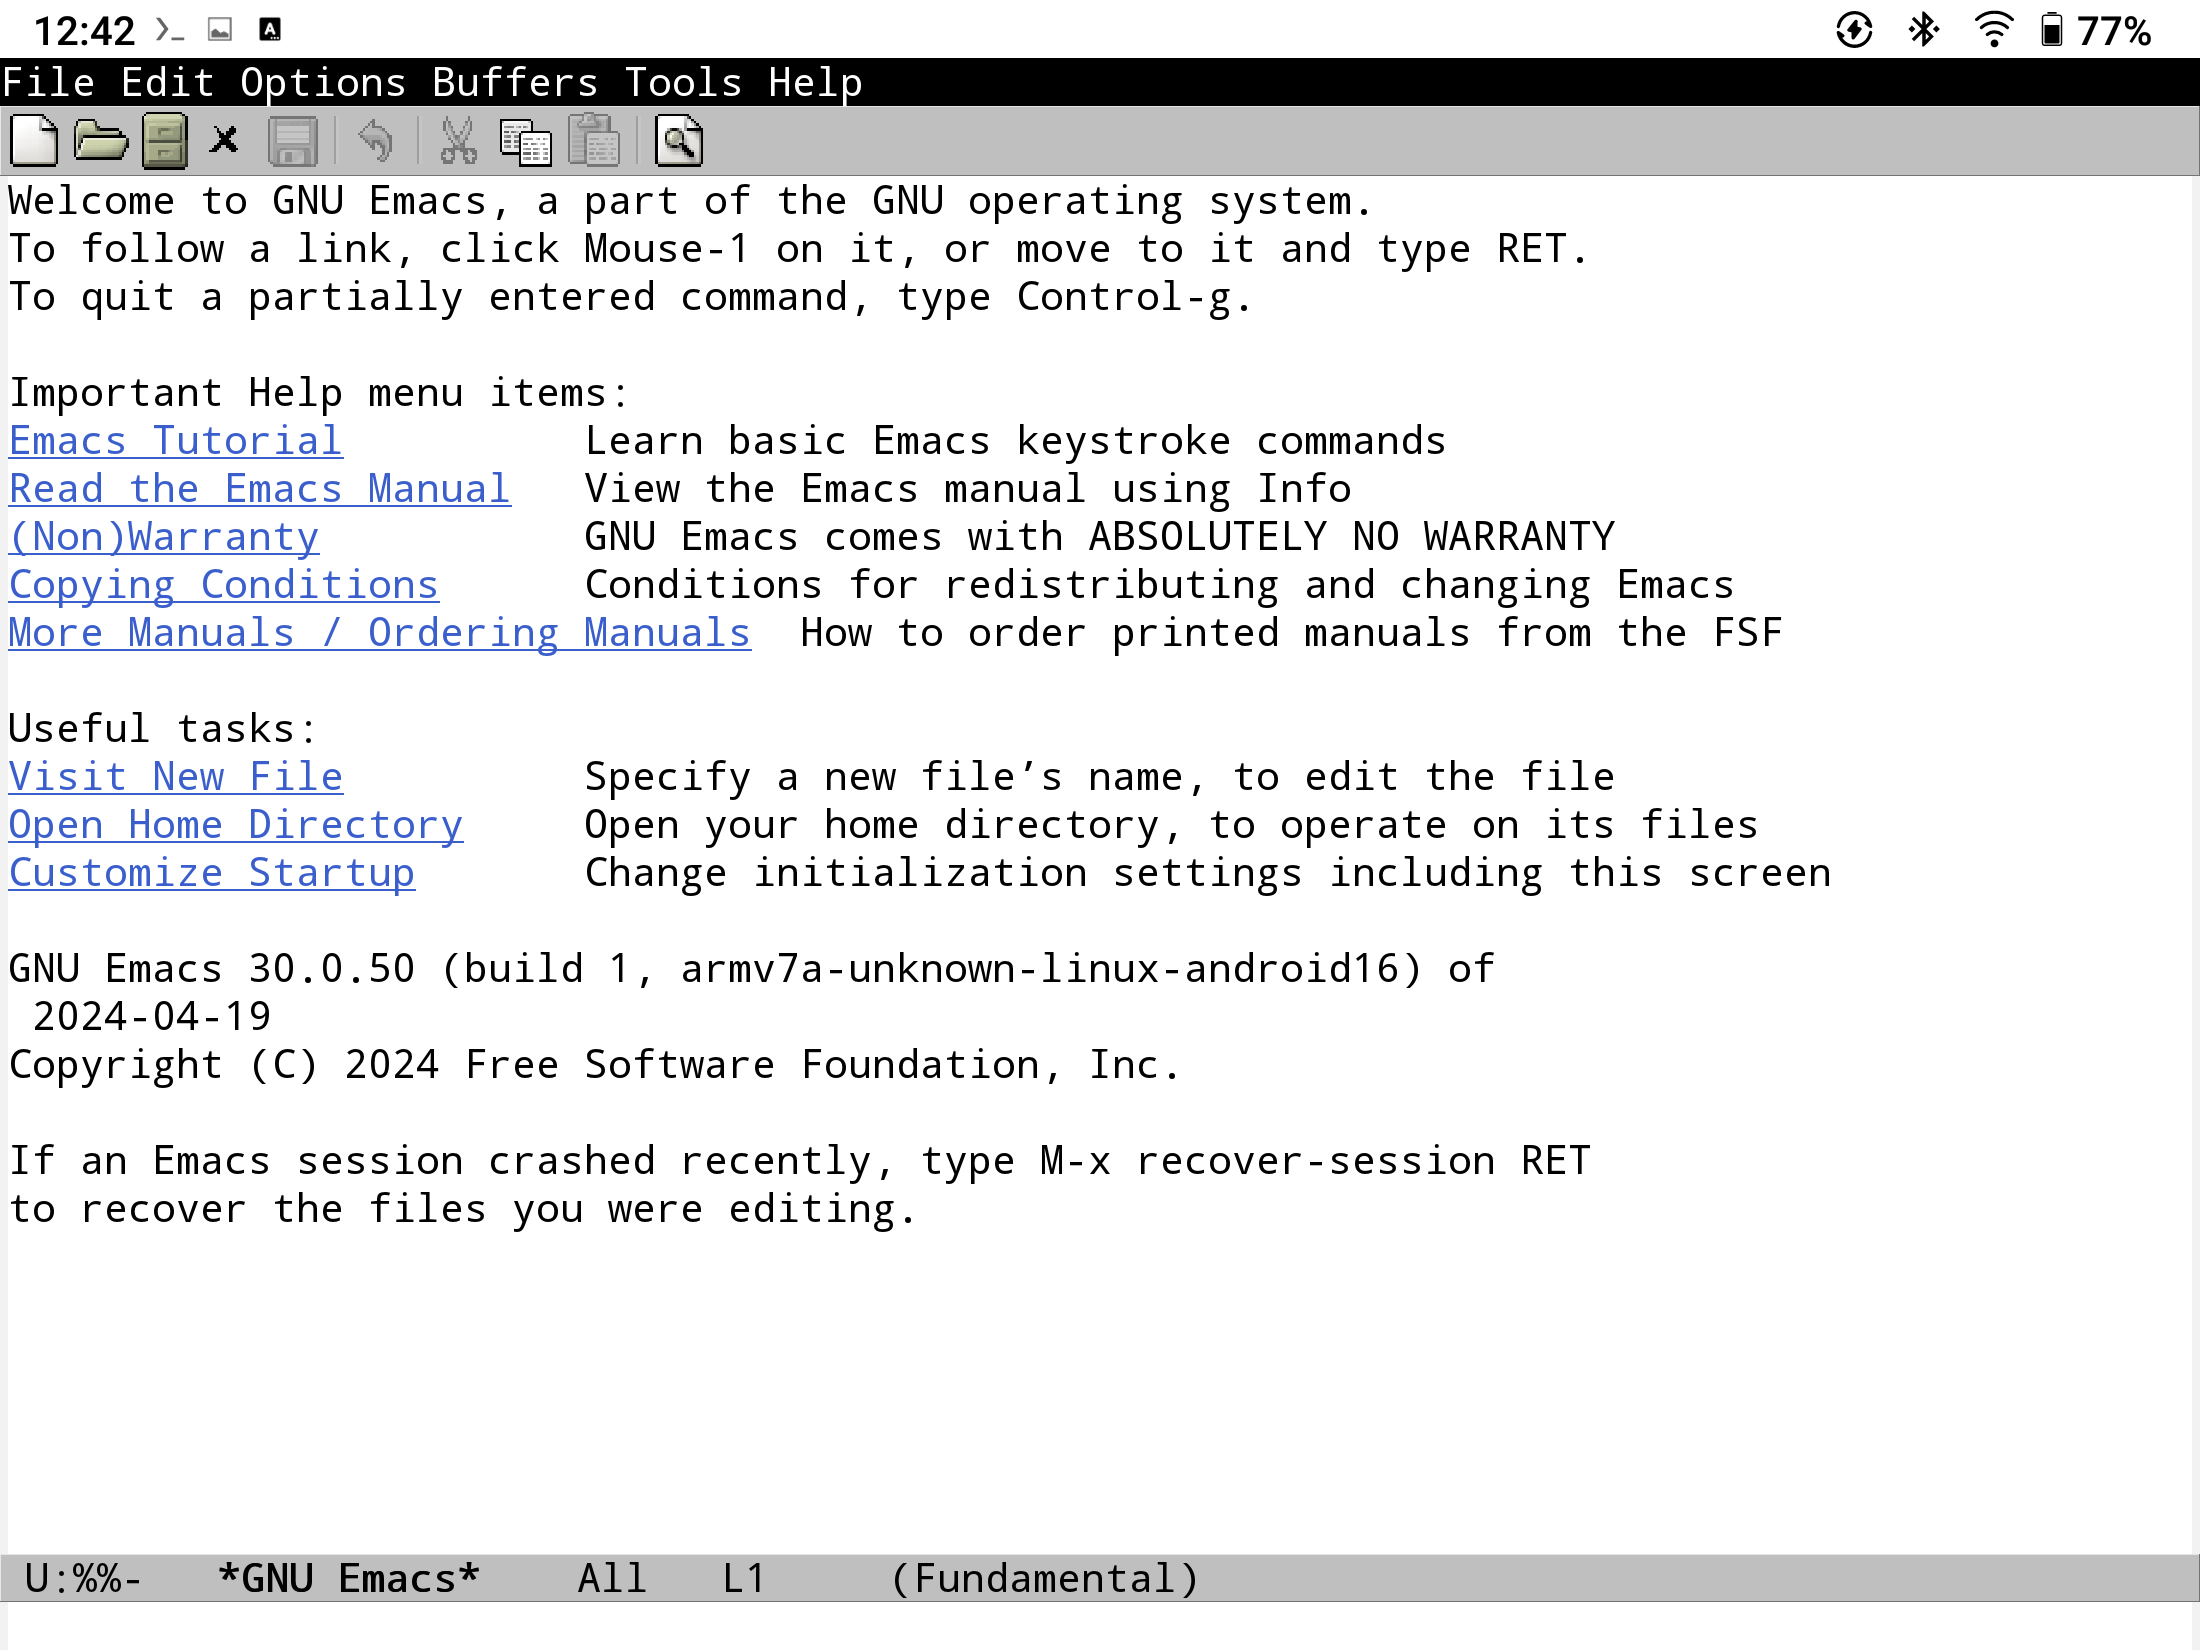The height and width of the screenshot is (1650, 2200).
Task: Cut text with the scissors icon
Action: (x=458, y=141)
